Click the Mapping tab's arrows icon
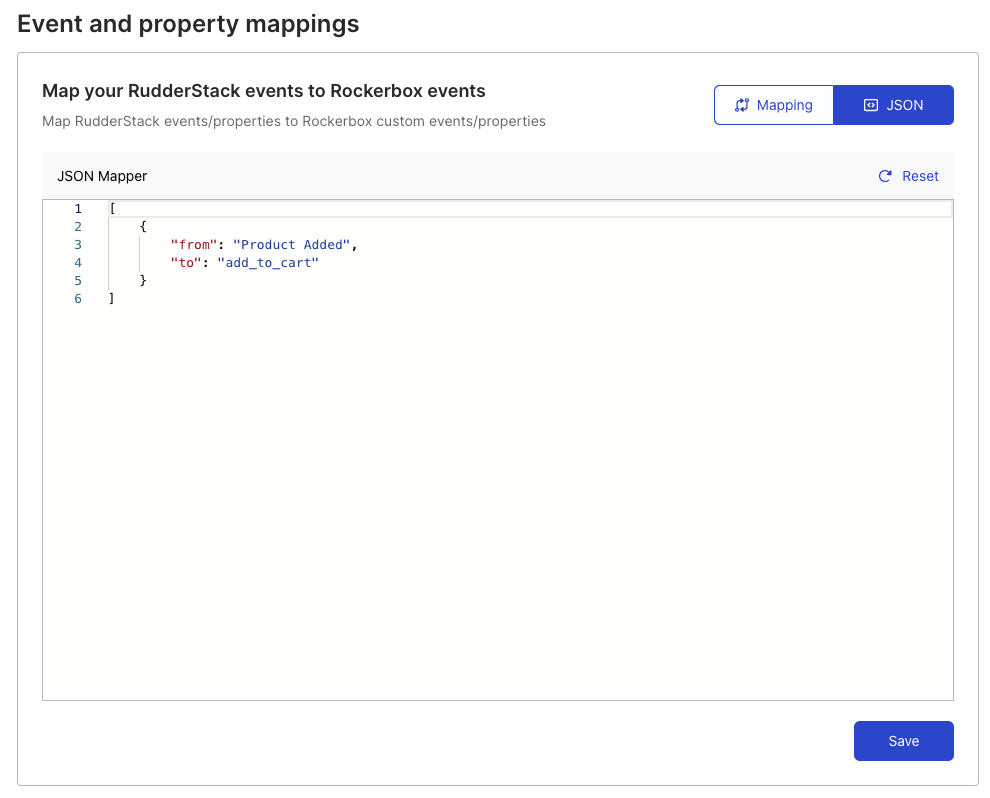This screenshot has height=798, width=990. coord(742,105)
